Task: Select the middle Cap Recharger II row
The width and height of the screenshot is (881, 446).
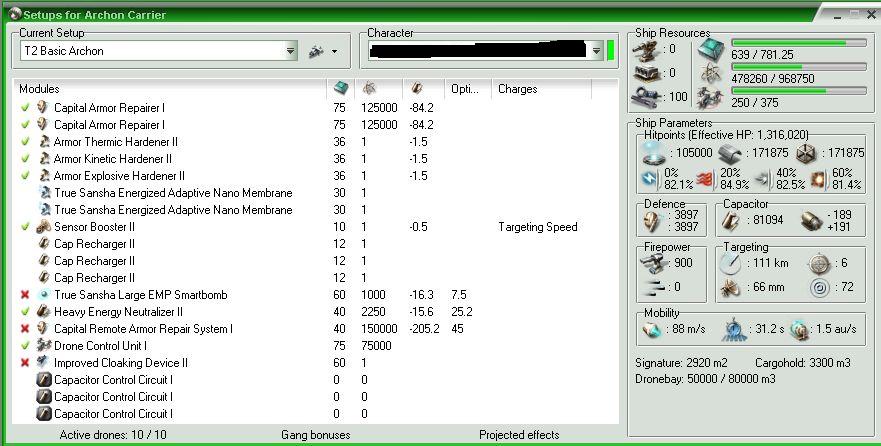Action: pos(315,261)
